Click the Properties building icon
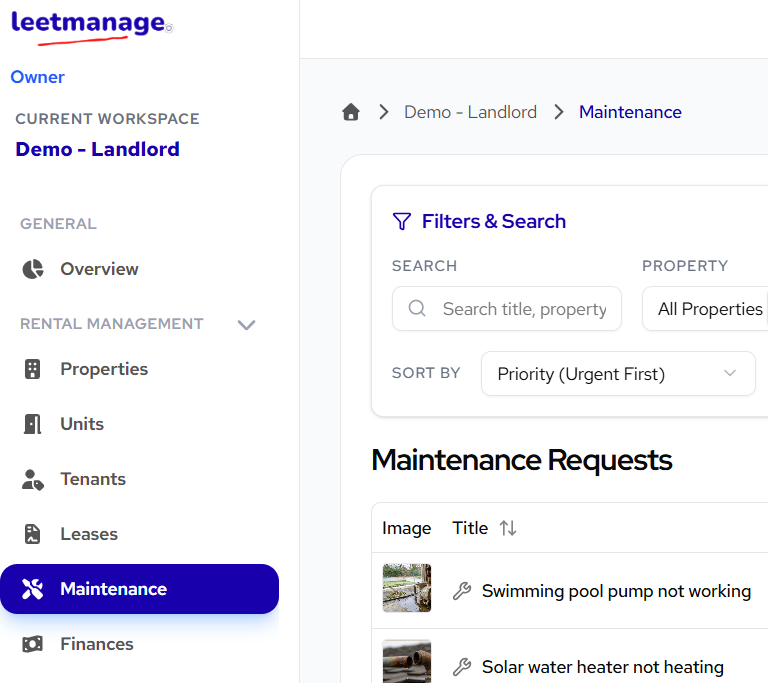The image size is (768, 683). pyautogui.click(x=32, y=369)
